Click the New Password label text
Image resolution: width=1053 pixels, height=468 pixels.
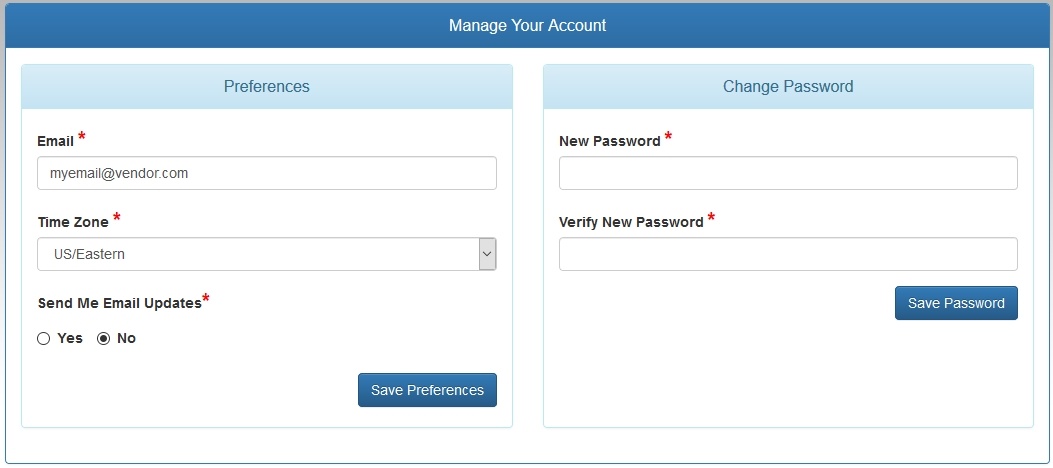tap(610, 142)
